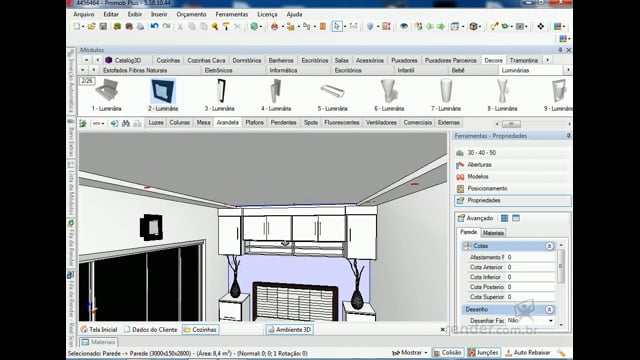Click the Avançado properties icon

[461, 218]
